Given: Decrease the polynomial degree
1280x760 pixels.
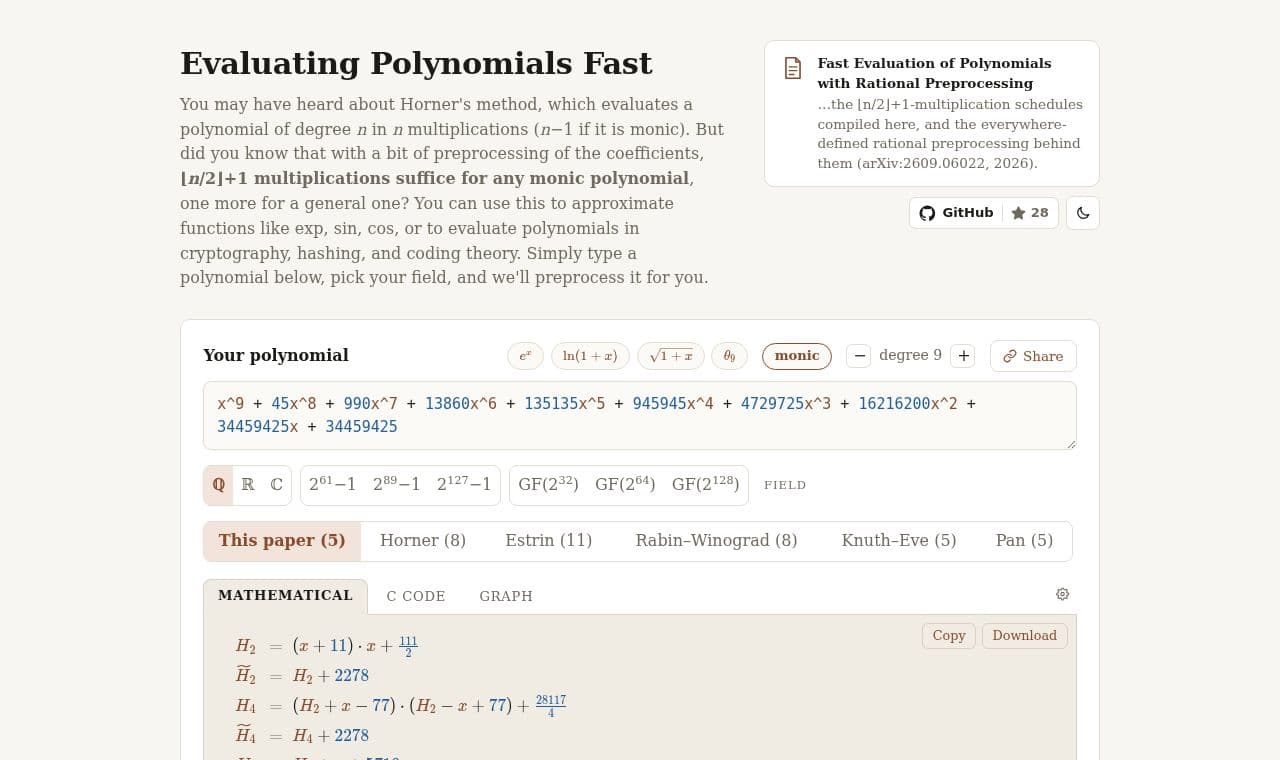Looking at the screenshot, I should point(858,356).
